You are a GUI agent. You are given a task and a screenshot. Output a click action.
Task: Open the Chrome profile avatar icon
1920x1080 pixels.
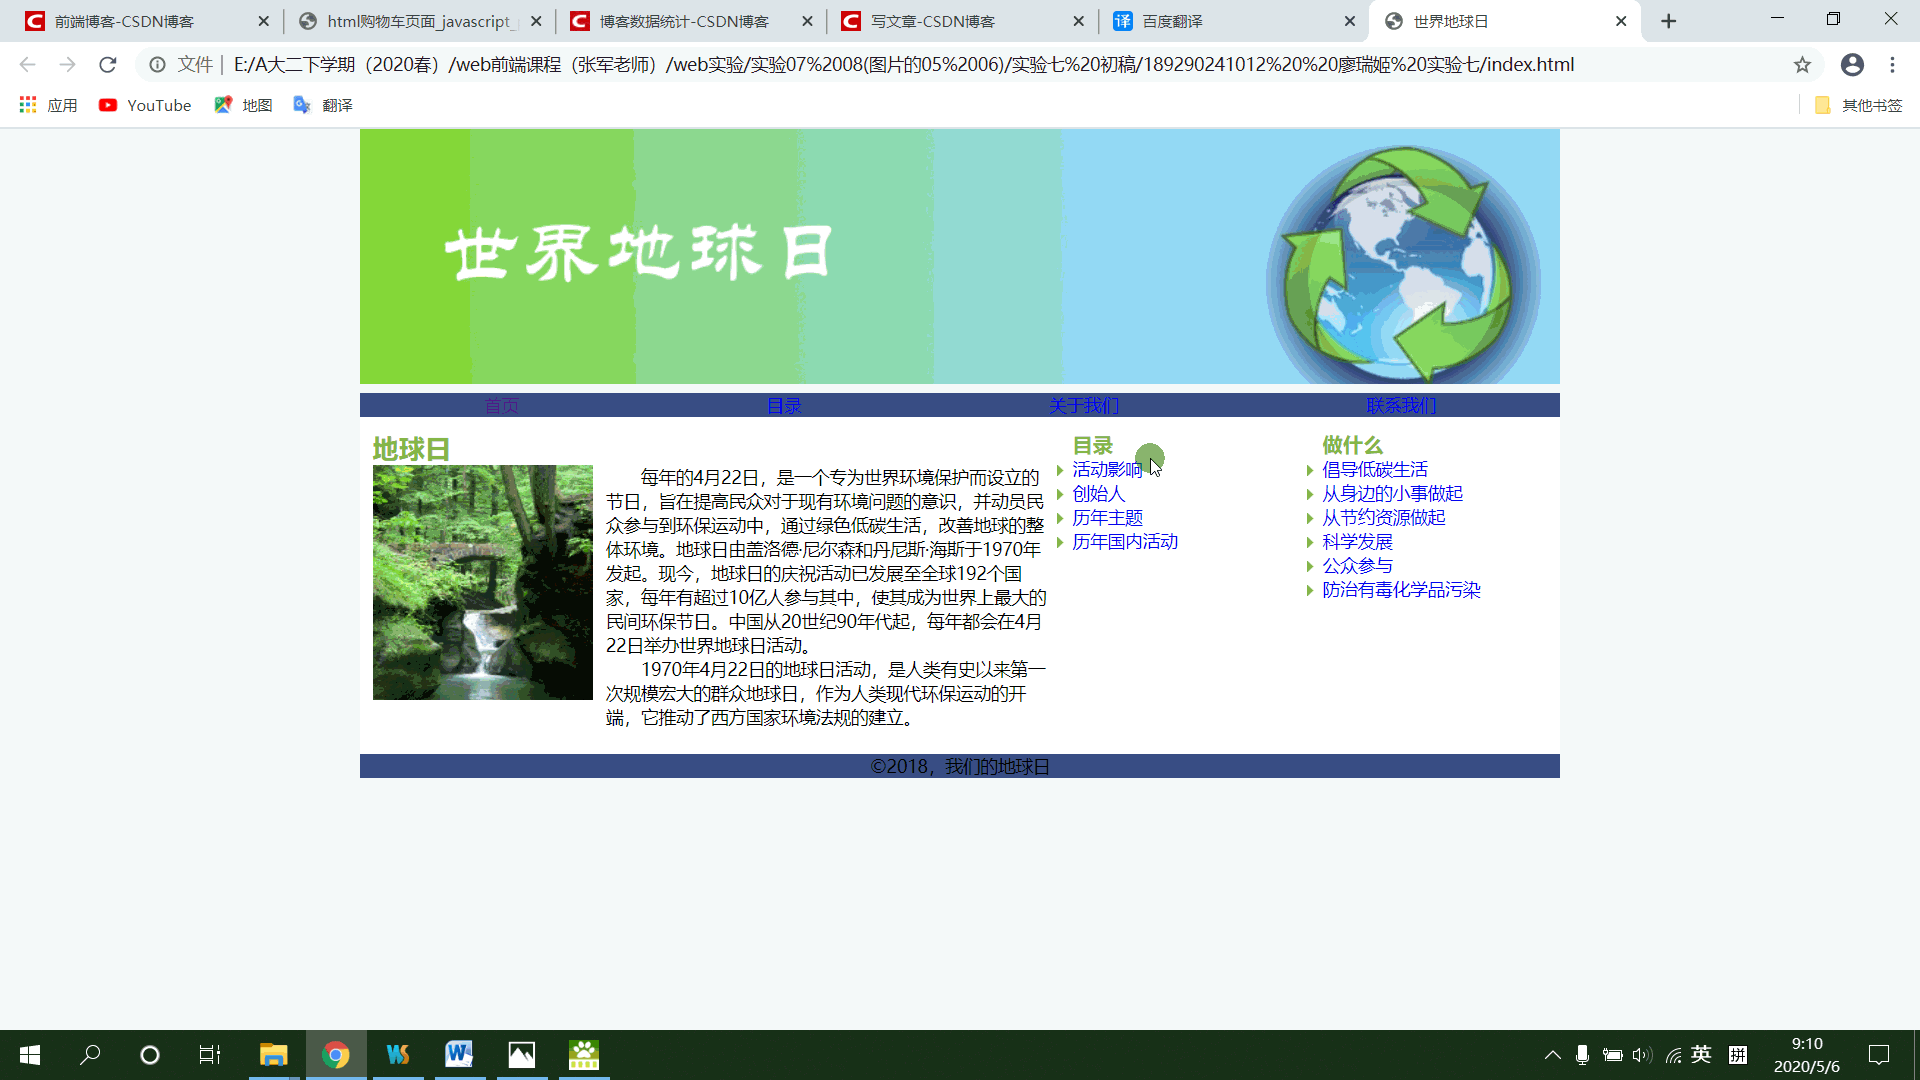point(1852,65)
